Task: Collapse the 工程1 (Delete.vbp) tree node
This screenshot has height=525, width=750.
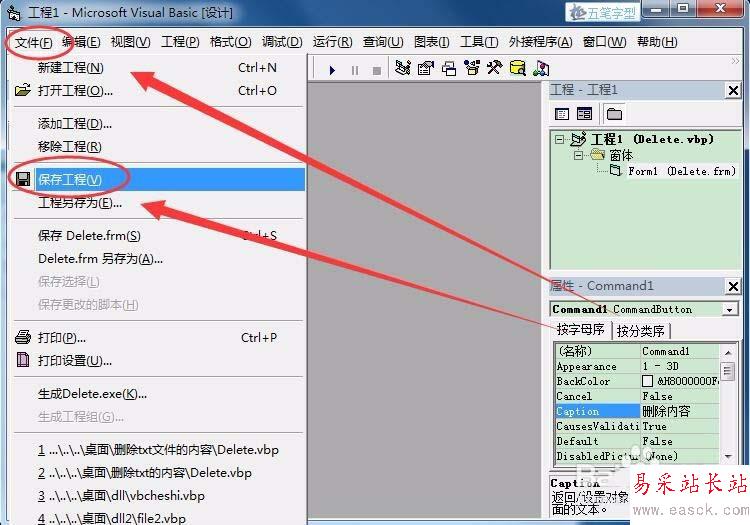Action: [559, 140]
